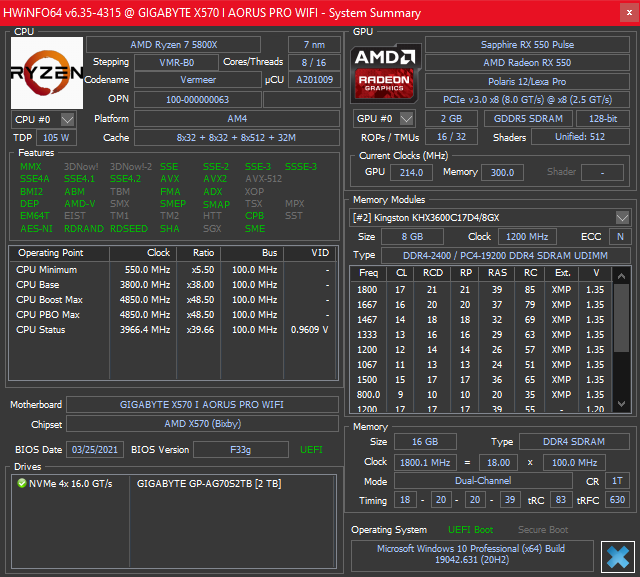Screen dimensions: 640x577
Task: Click the AMD X570 (Bixby) chipset field
Action: (202, 424)
